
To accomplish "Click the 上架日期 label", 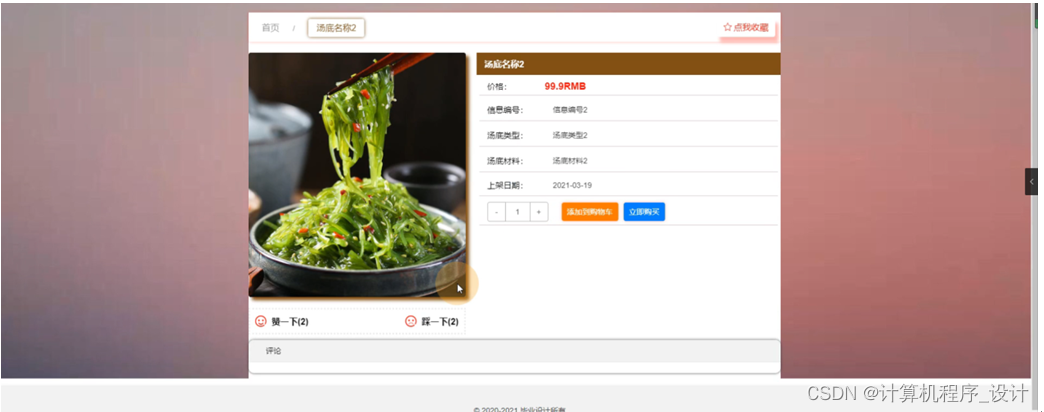I will coord(505,186).
